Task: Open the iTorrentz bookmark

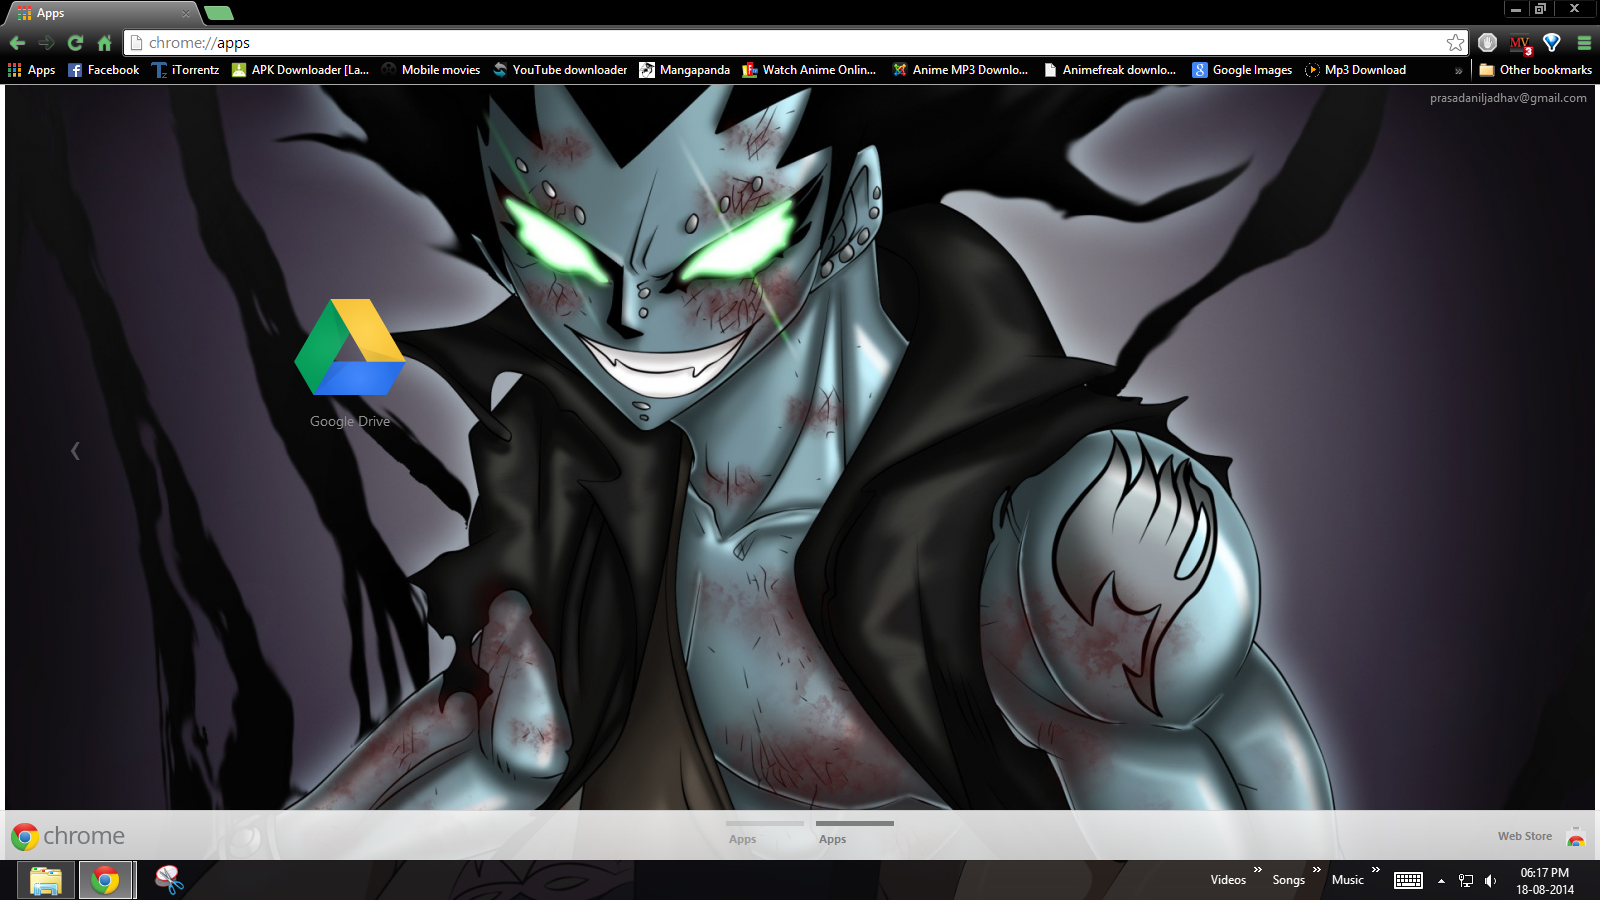Action: [185, 70]
